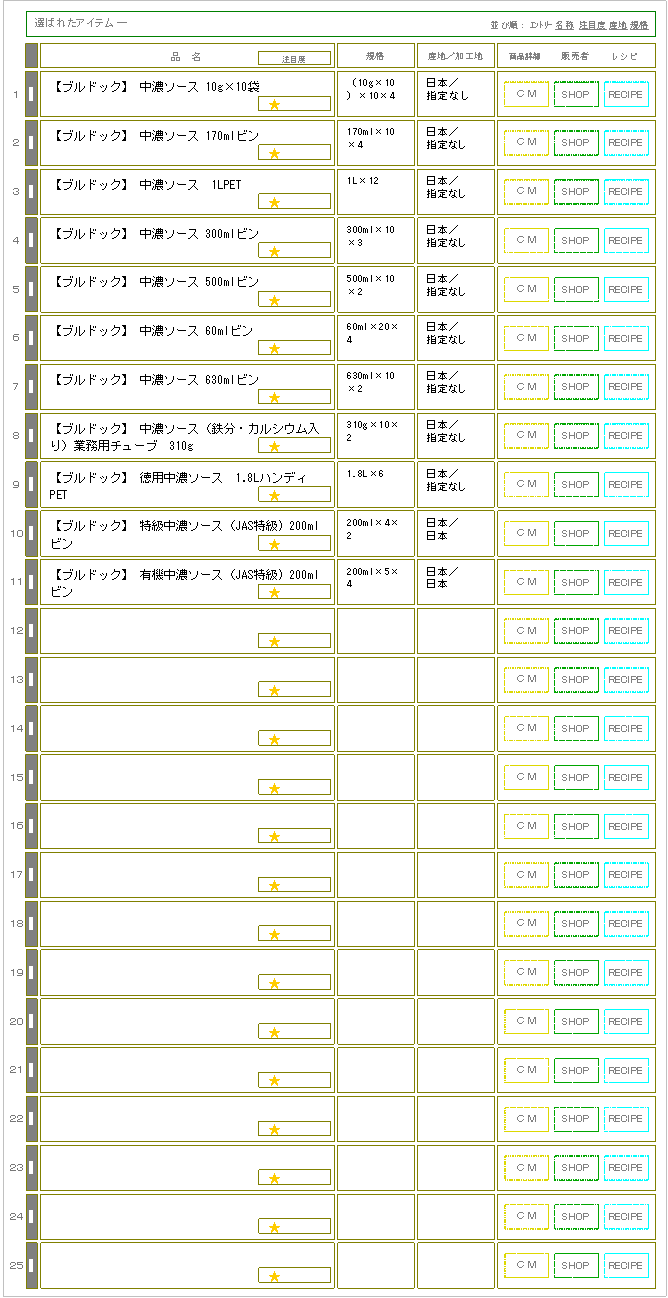Click star rating in row 12

(294, 640)
